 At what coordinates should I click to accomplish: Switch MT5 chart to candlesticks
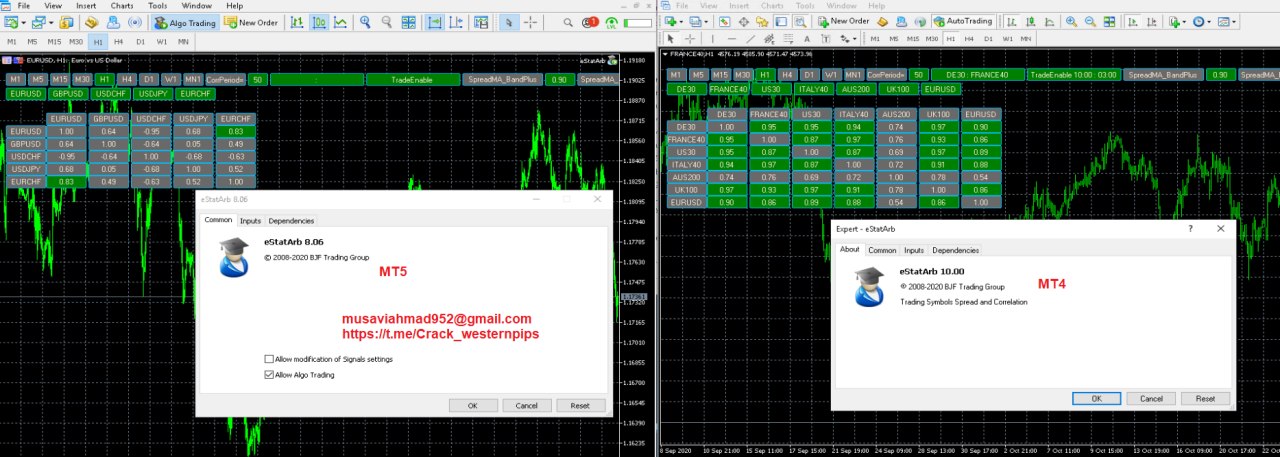319,22
